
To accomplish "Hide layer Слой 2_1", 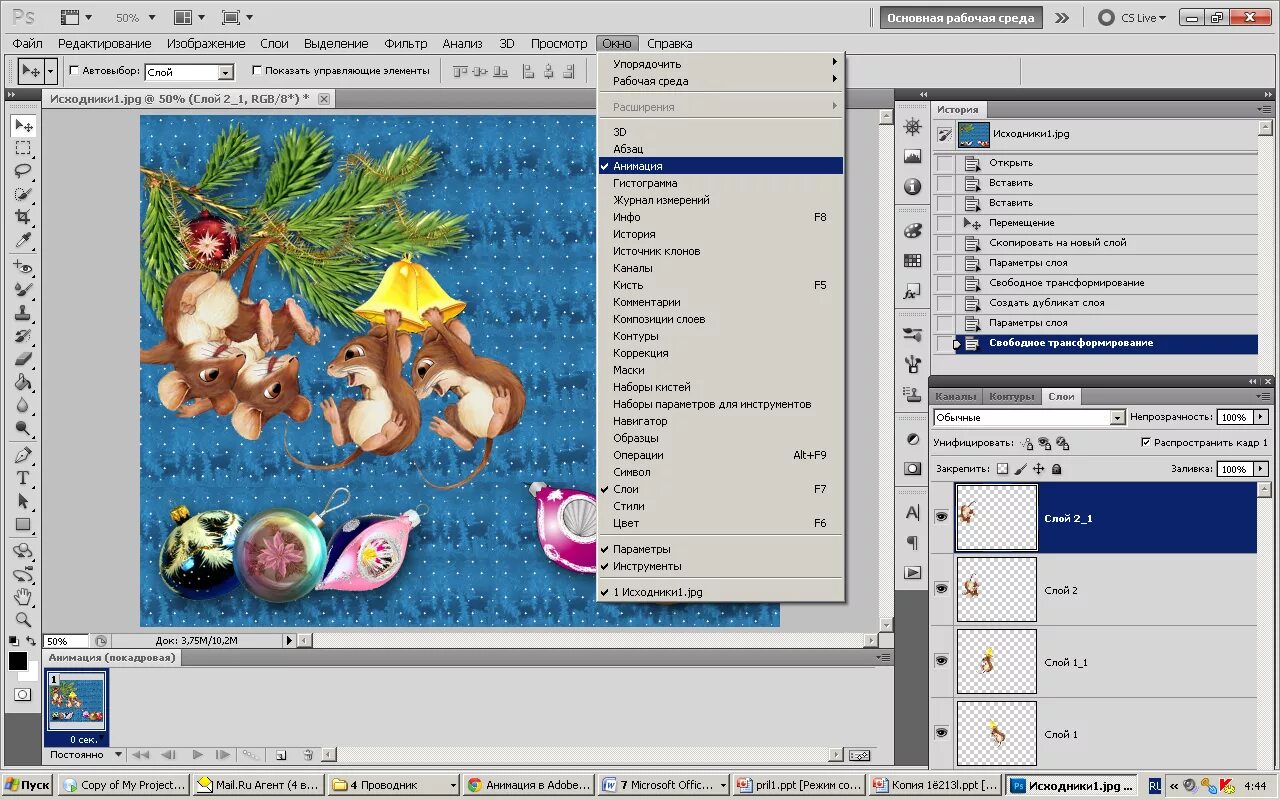I will pos(941,517).
